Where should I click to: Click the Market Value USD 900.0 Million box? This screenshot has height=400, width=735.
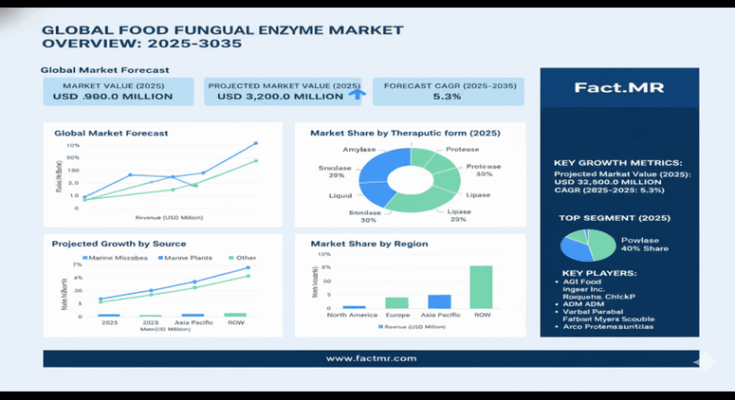[119, 91]
